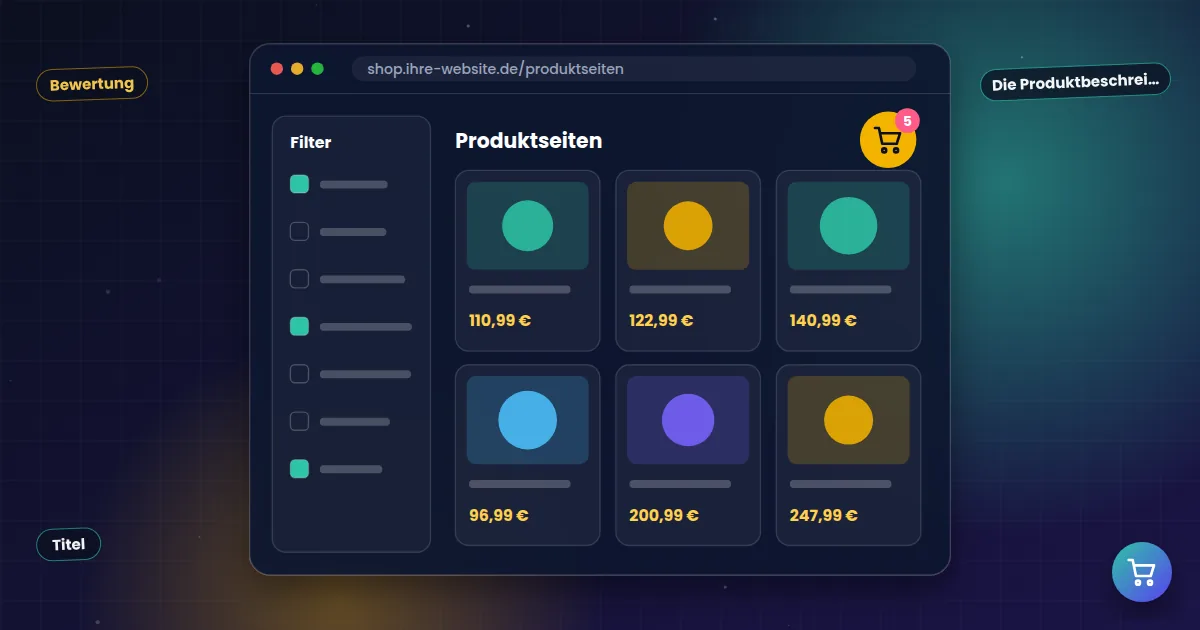Click the shop.ihre-website.de/produktseiten address bar

click(634, 69)
